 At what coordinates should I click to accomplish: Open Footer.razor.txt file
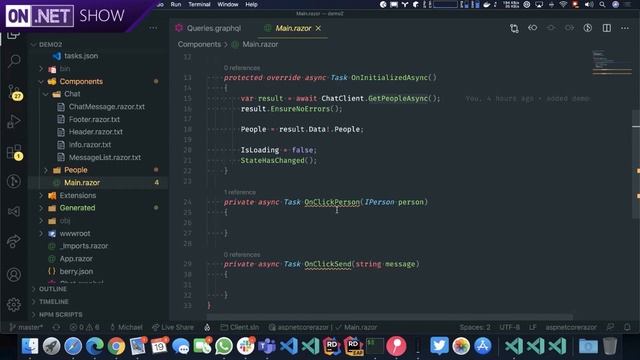(94, 119)
